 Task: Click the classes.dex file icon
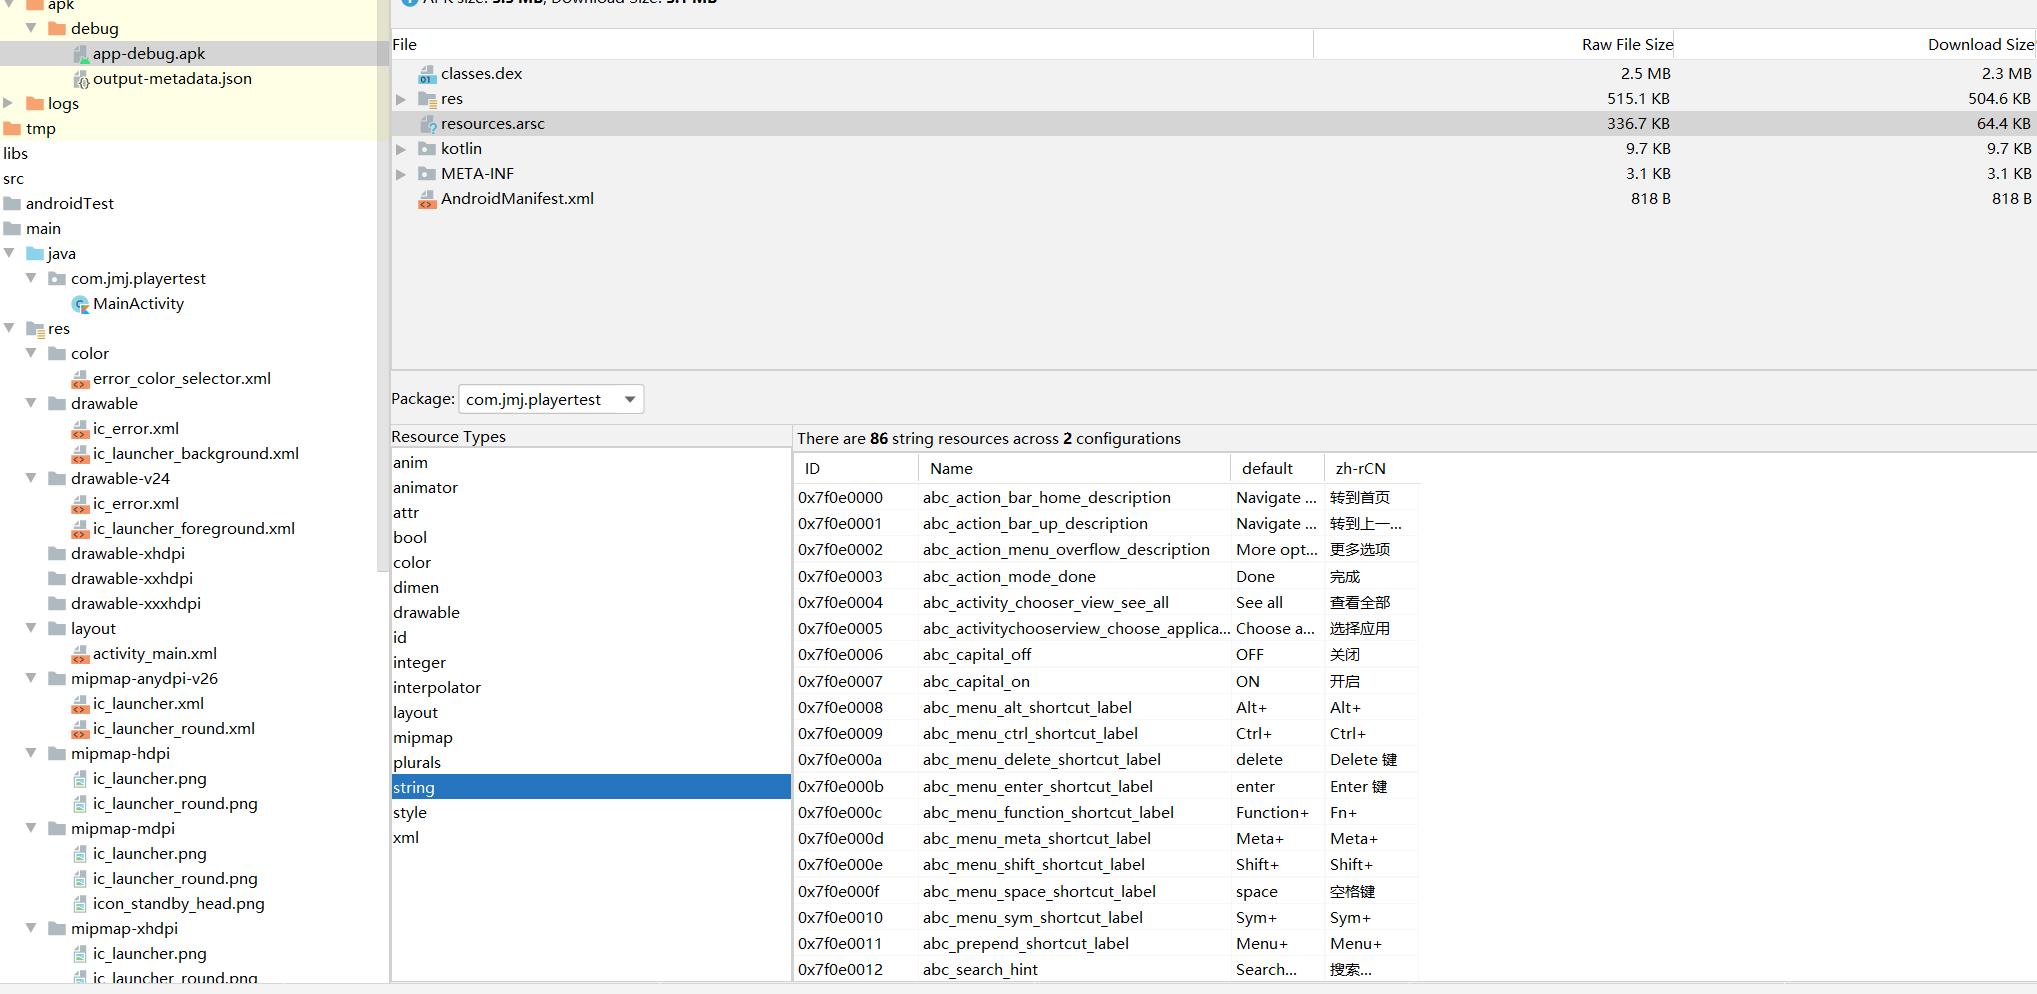427,74
